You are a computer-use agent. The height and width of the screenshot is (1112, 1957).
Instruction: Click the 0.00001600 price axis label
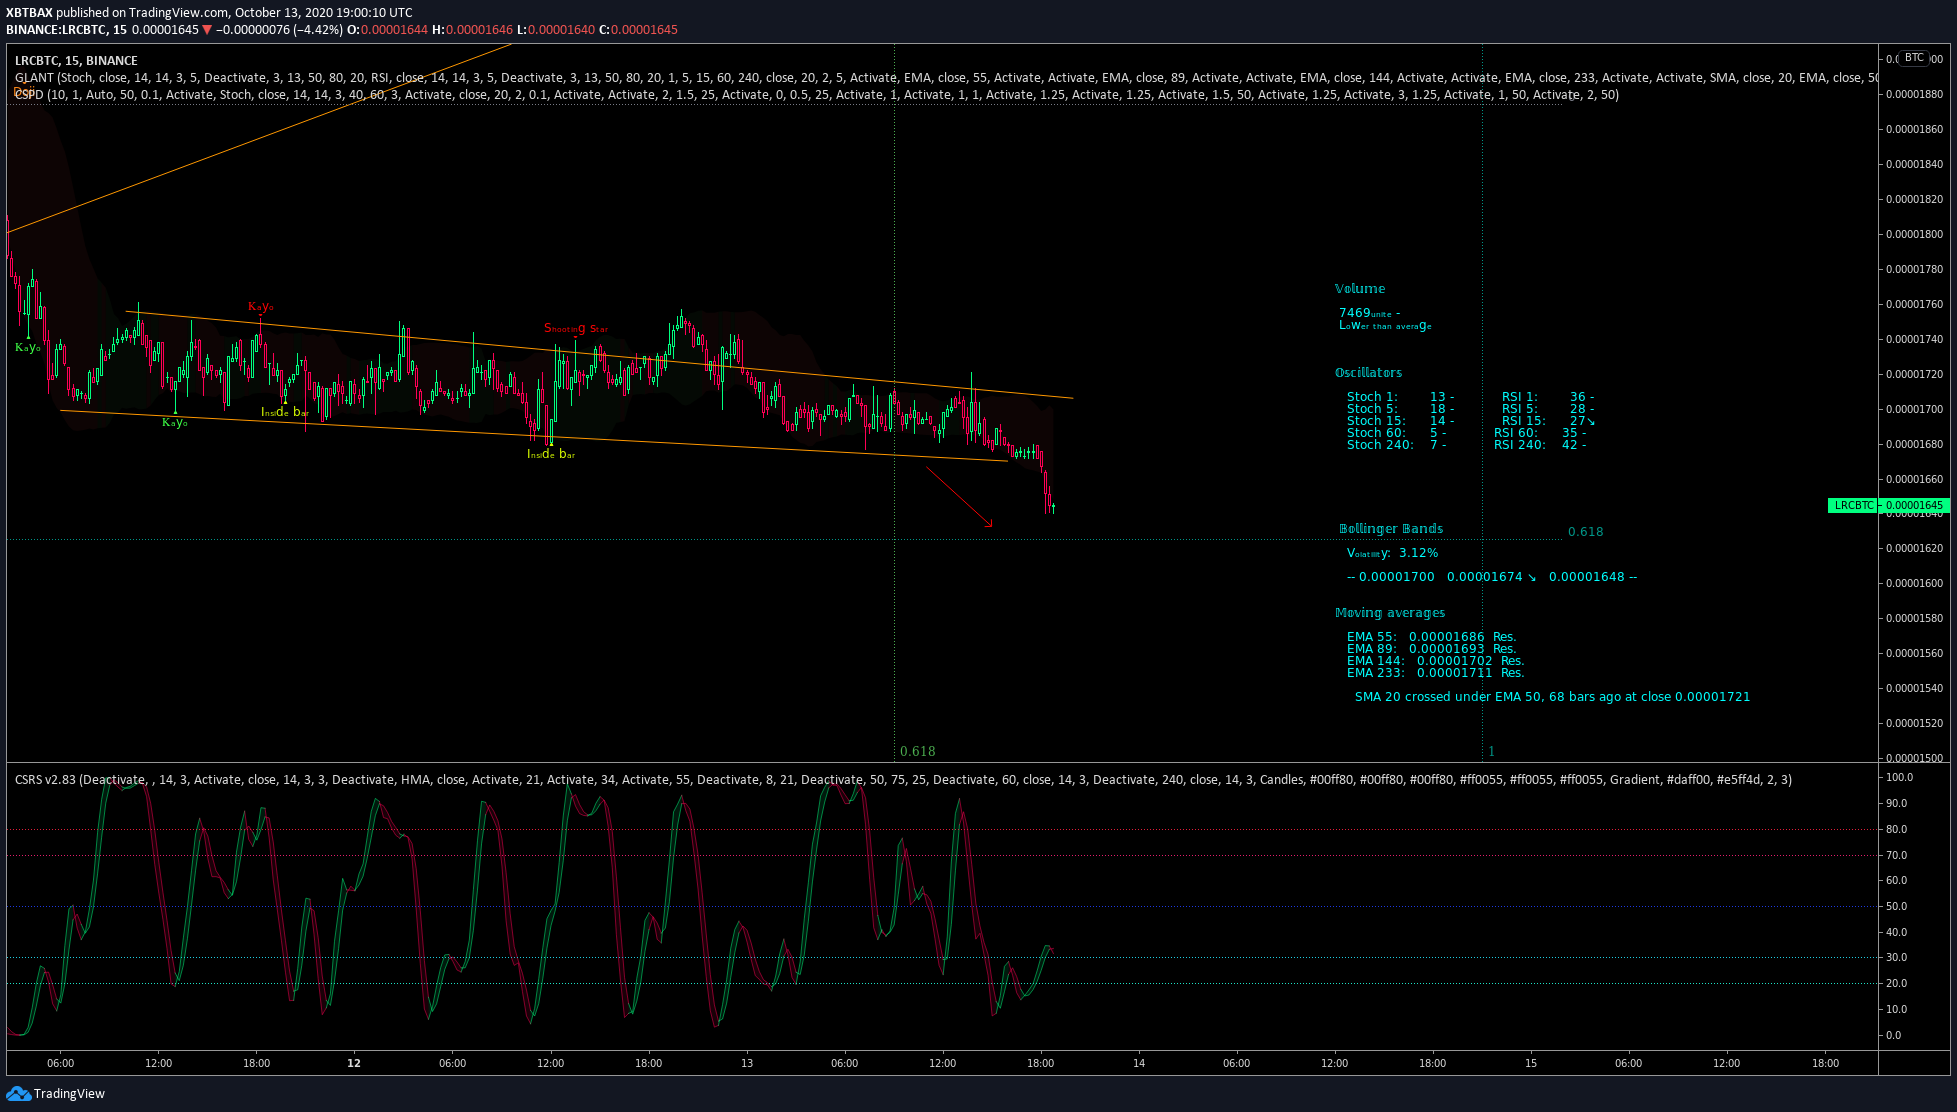(1914, 583)
